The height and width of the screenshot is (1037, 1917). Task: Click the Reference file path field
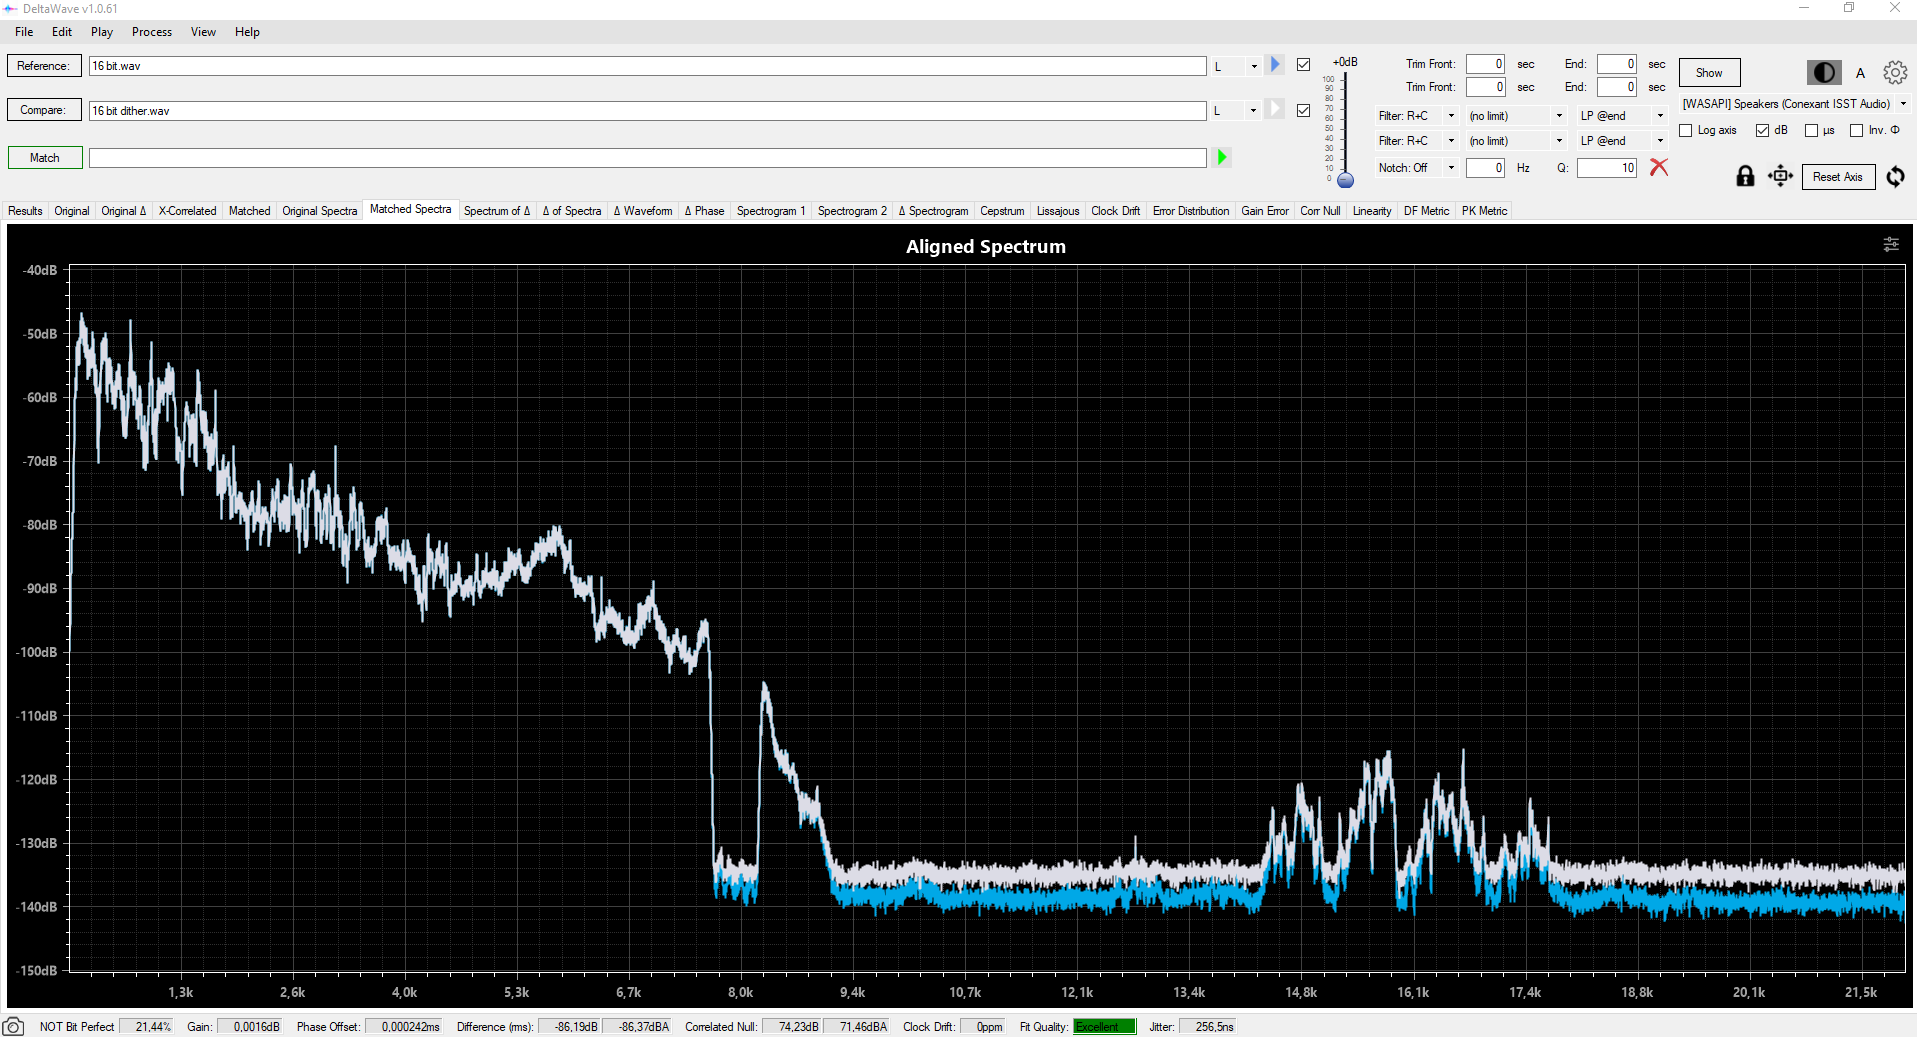(x=647, y=66)
